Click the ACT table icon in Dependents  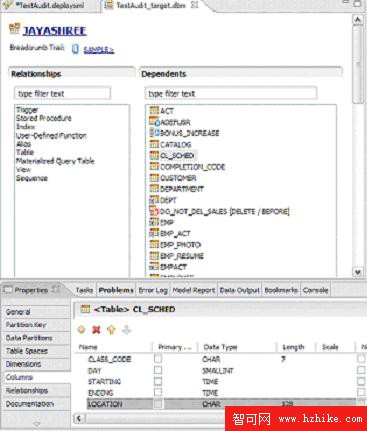click(154, 110)
